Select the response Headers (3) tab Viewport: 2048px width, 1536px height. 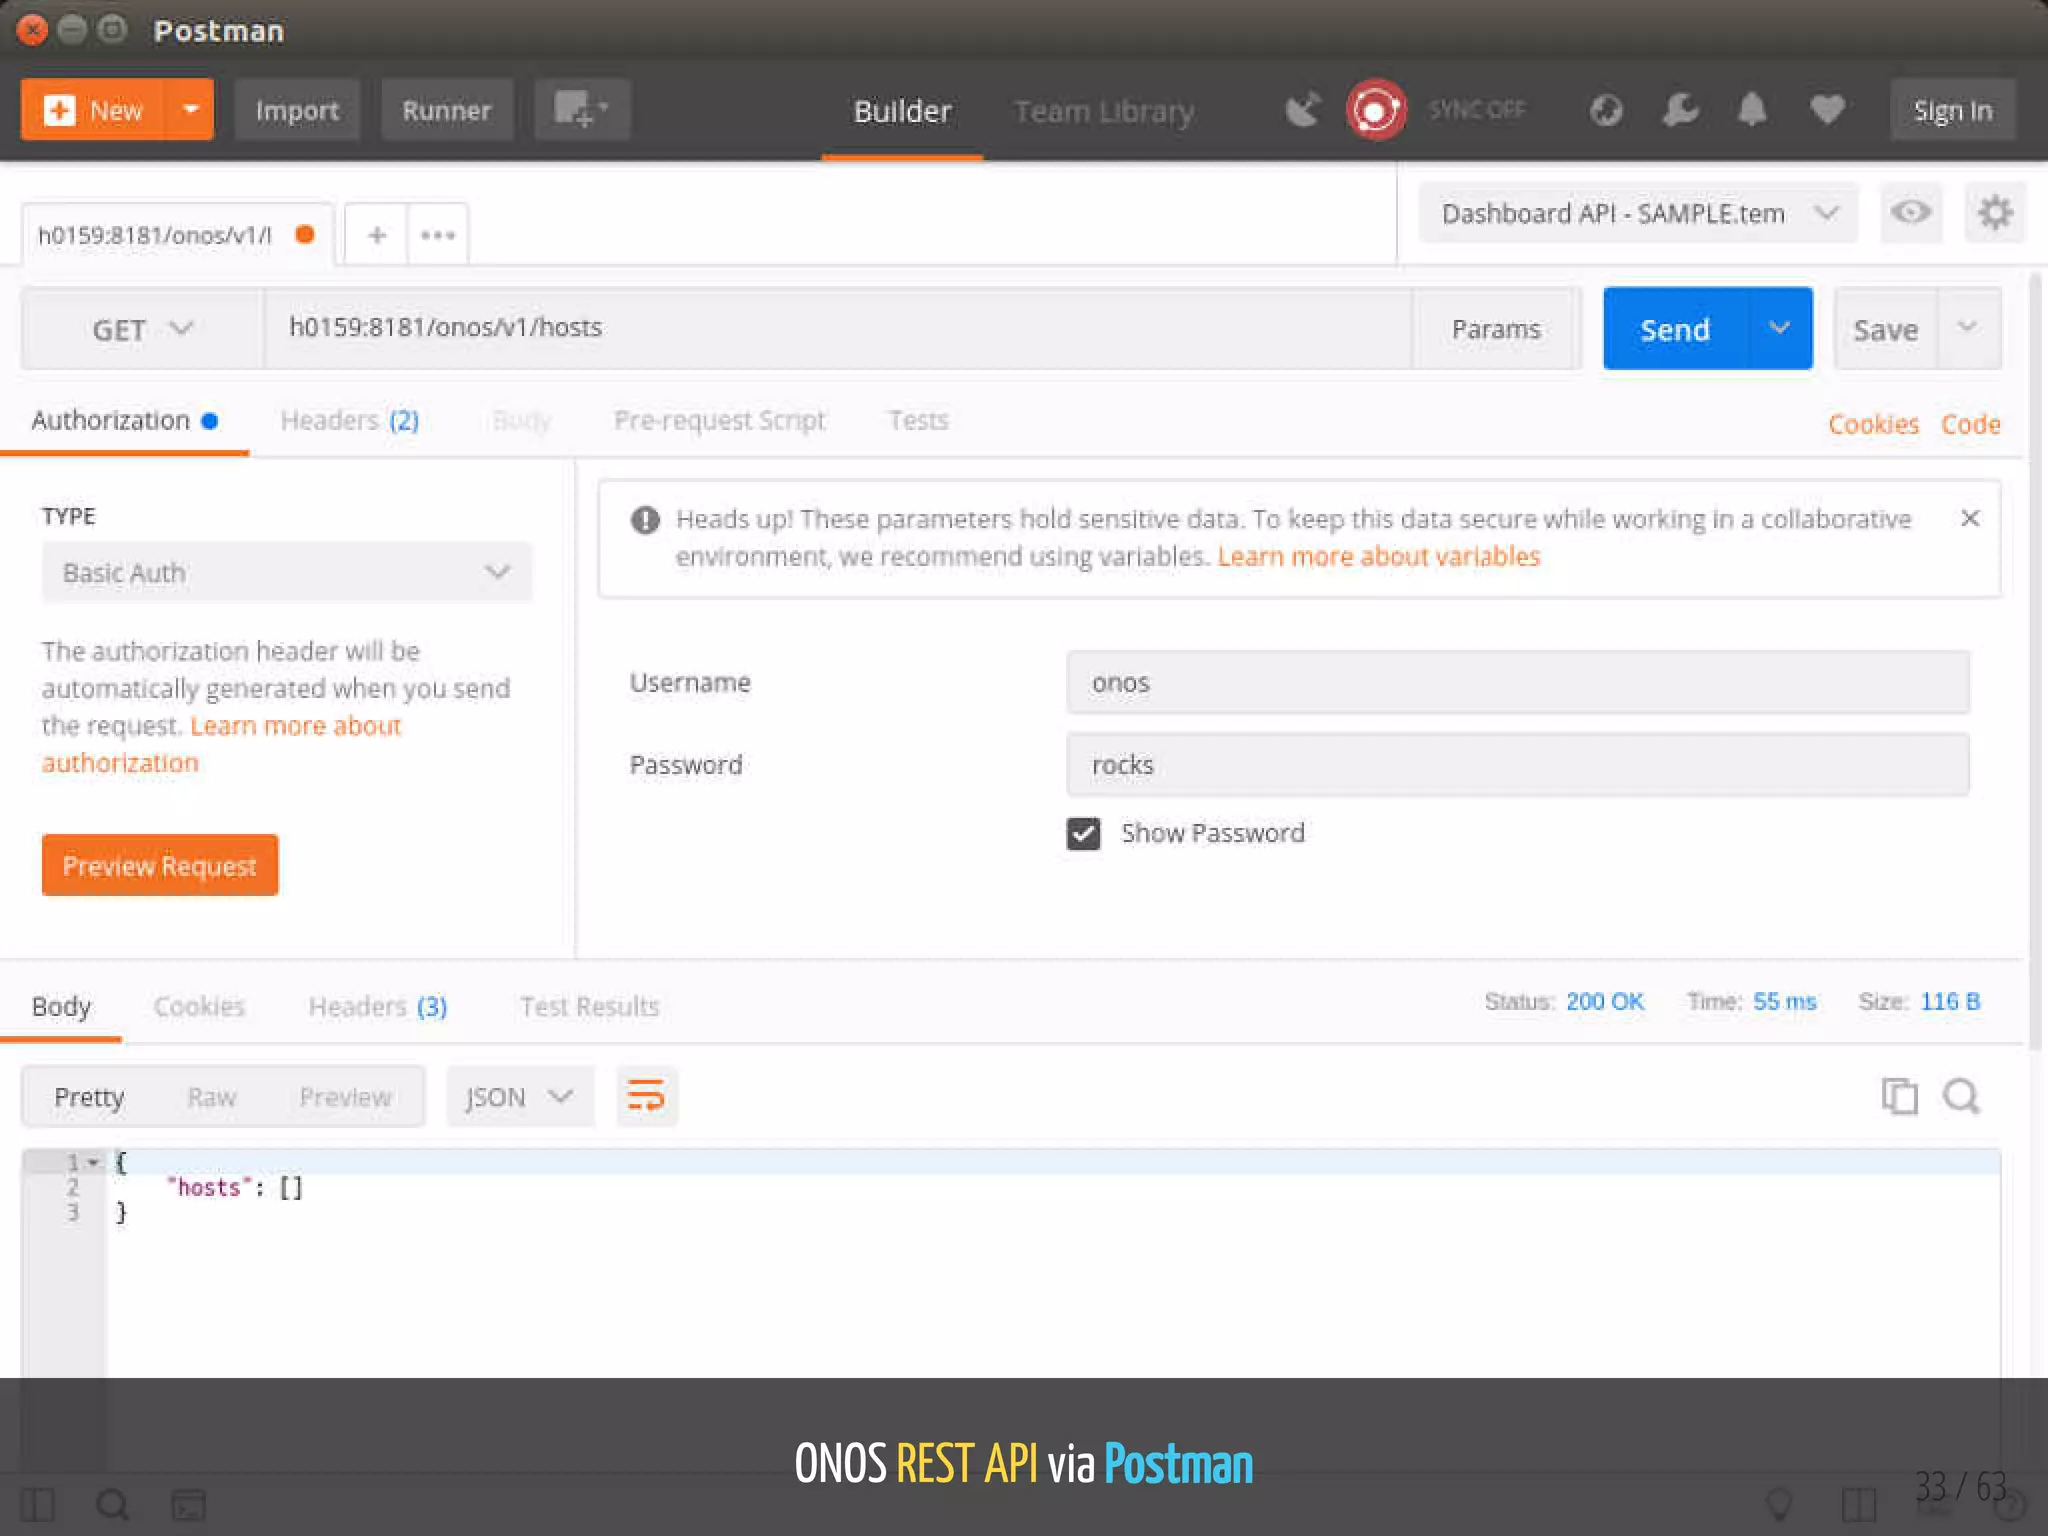click(x=377, y=1006)
